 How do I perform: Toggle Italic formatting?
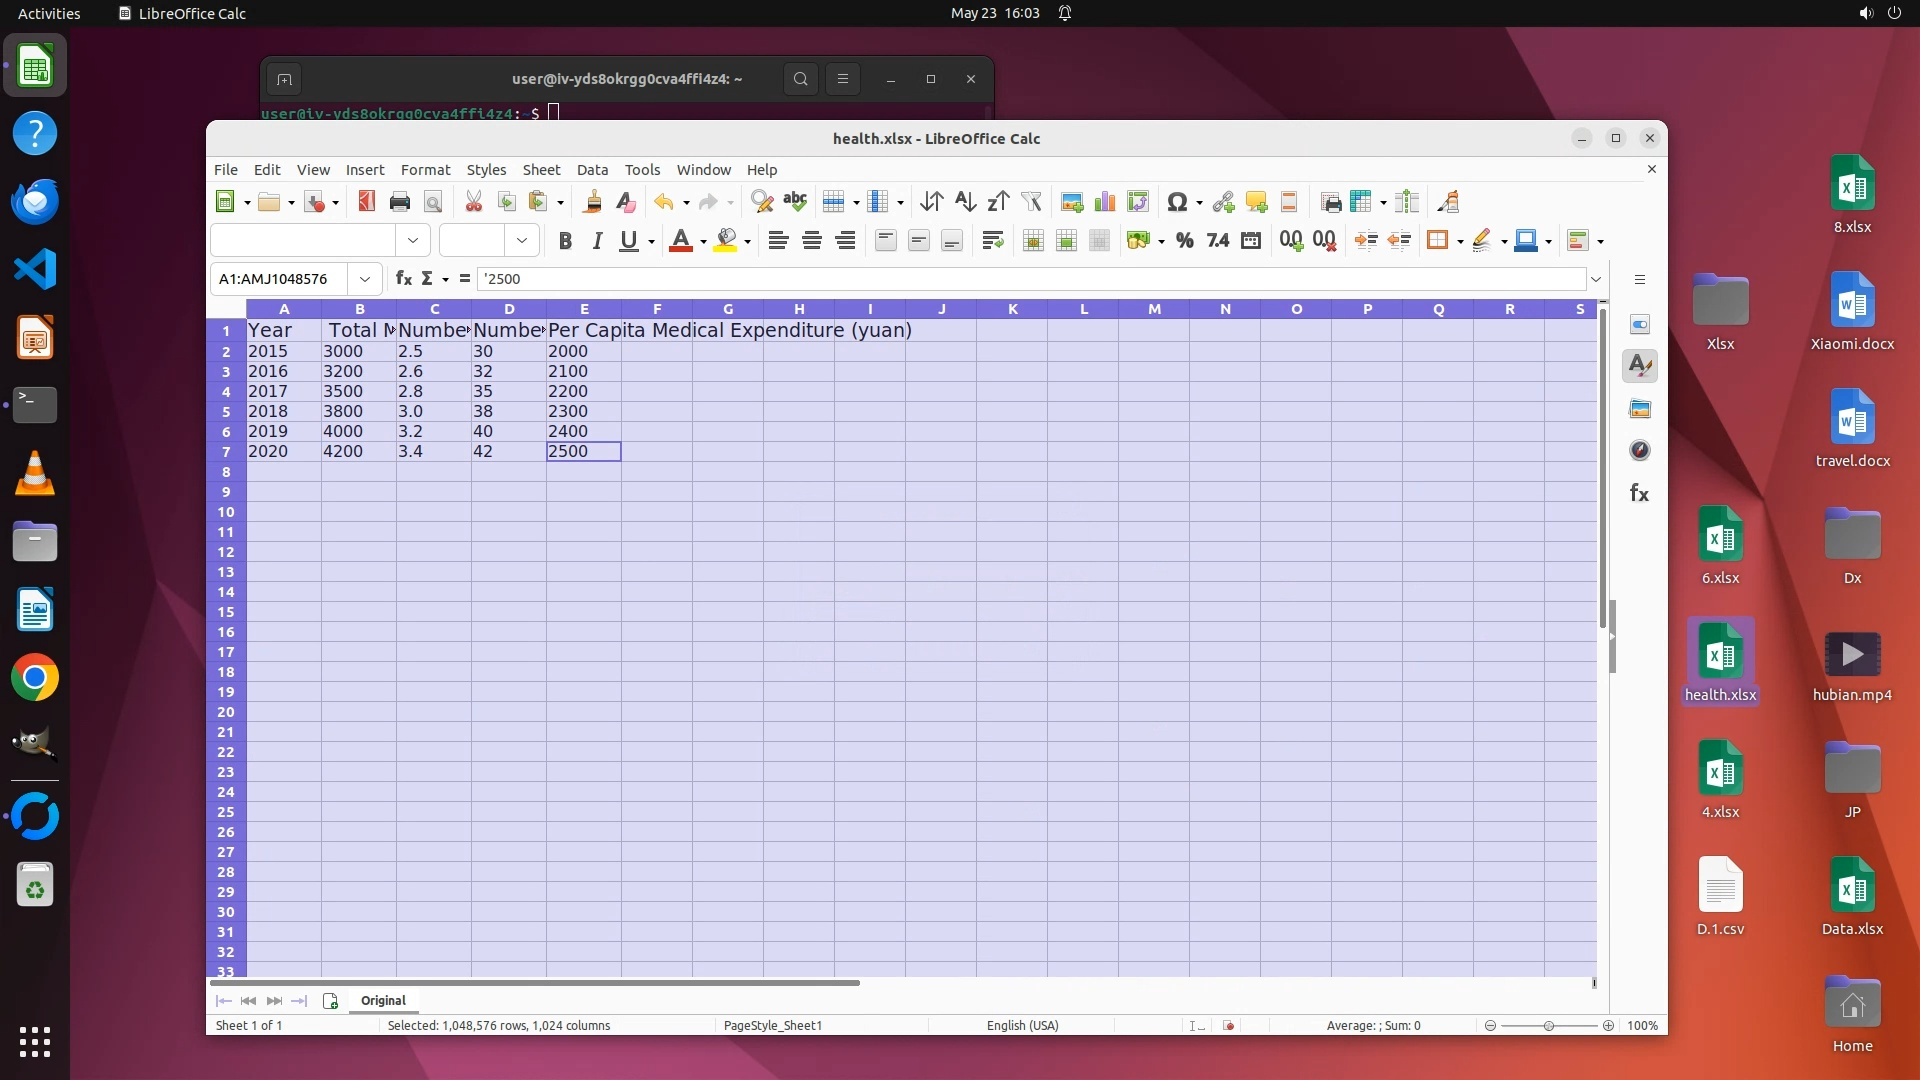click(597, 241)
